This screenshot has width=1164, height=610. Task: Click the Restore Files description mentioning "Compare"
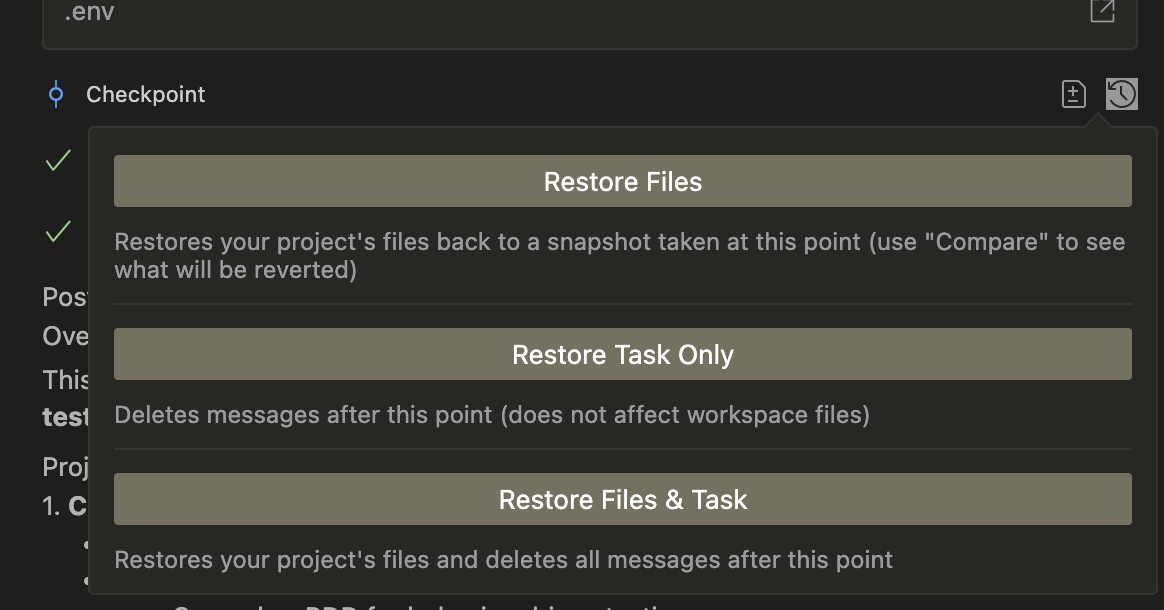coord(619,255)
